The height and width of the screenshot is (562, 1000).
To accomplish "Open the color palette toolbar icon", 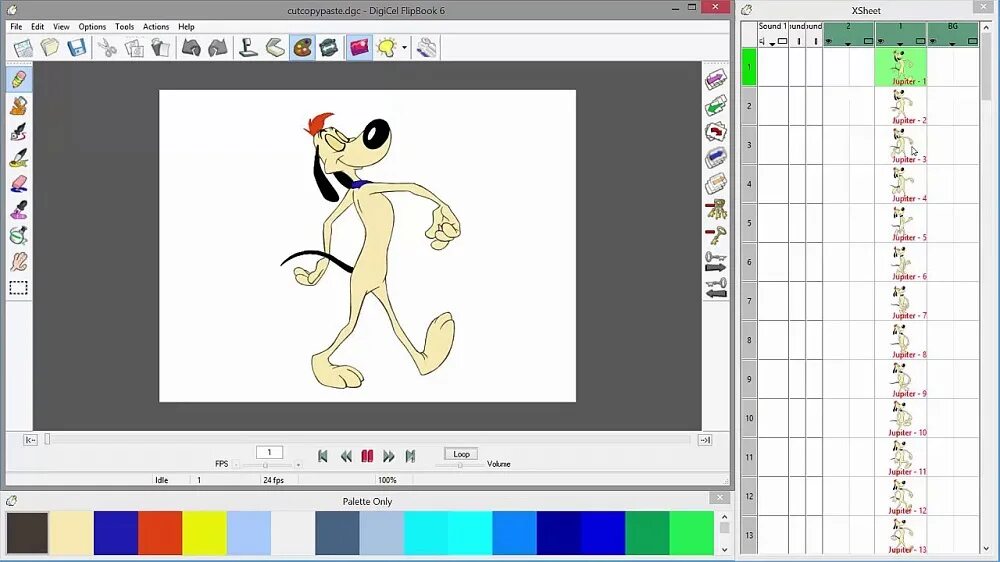I will click(302, 48).
